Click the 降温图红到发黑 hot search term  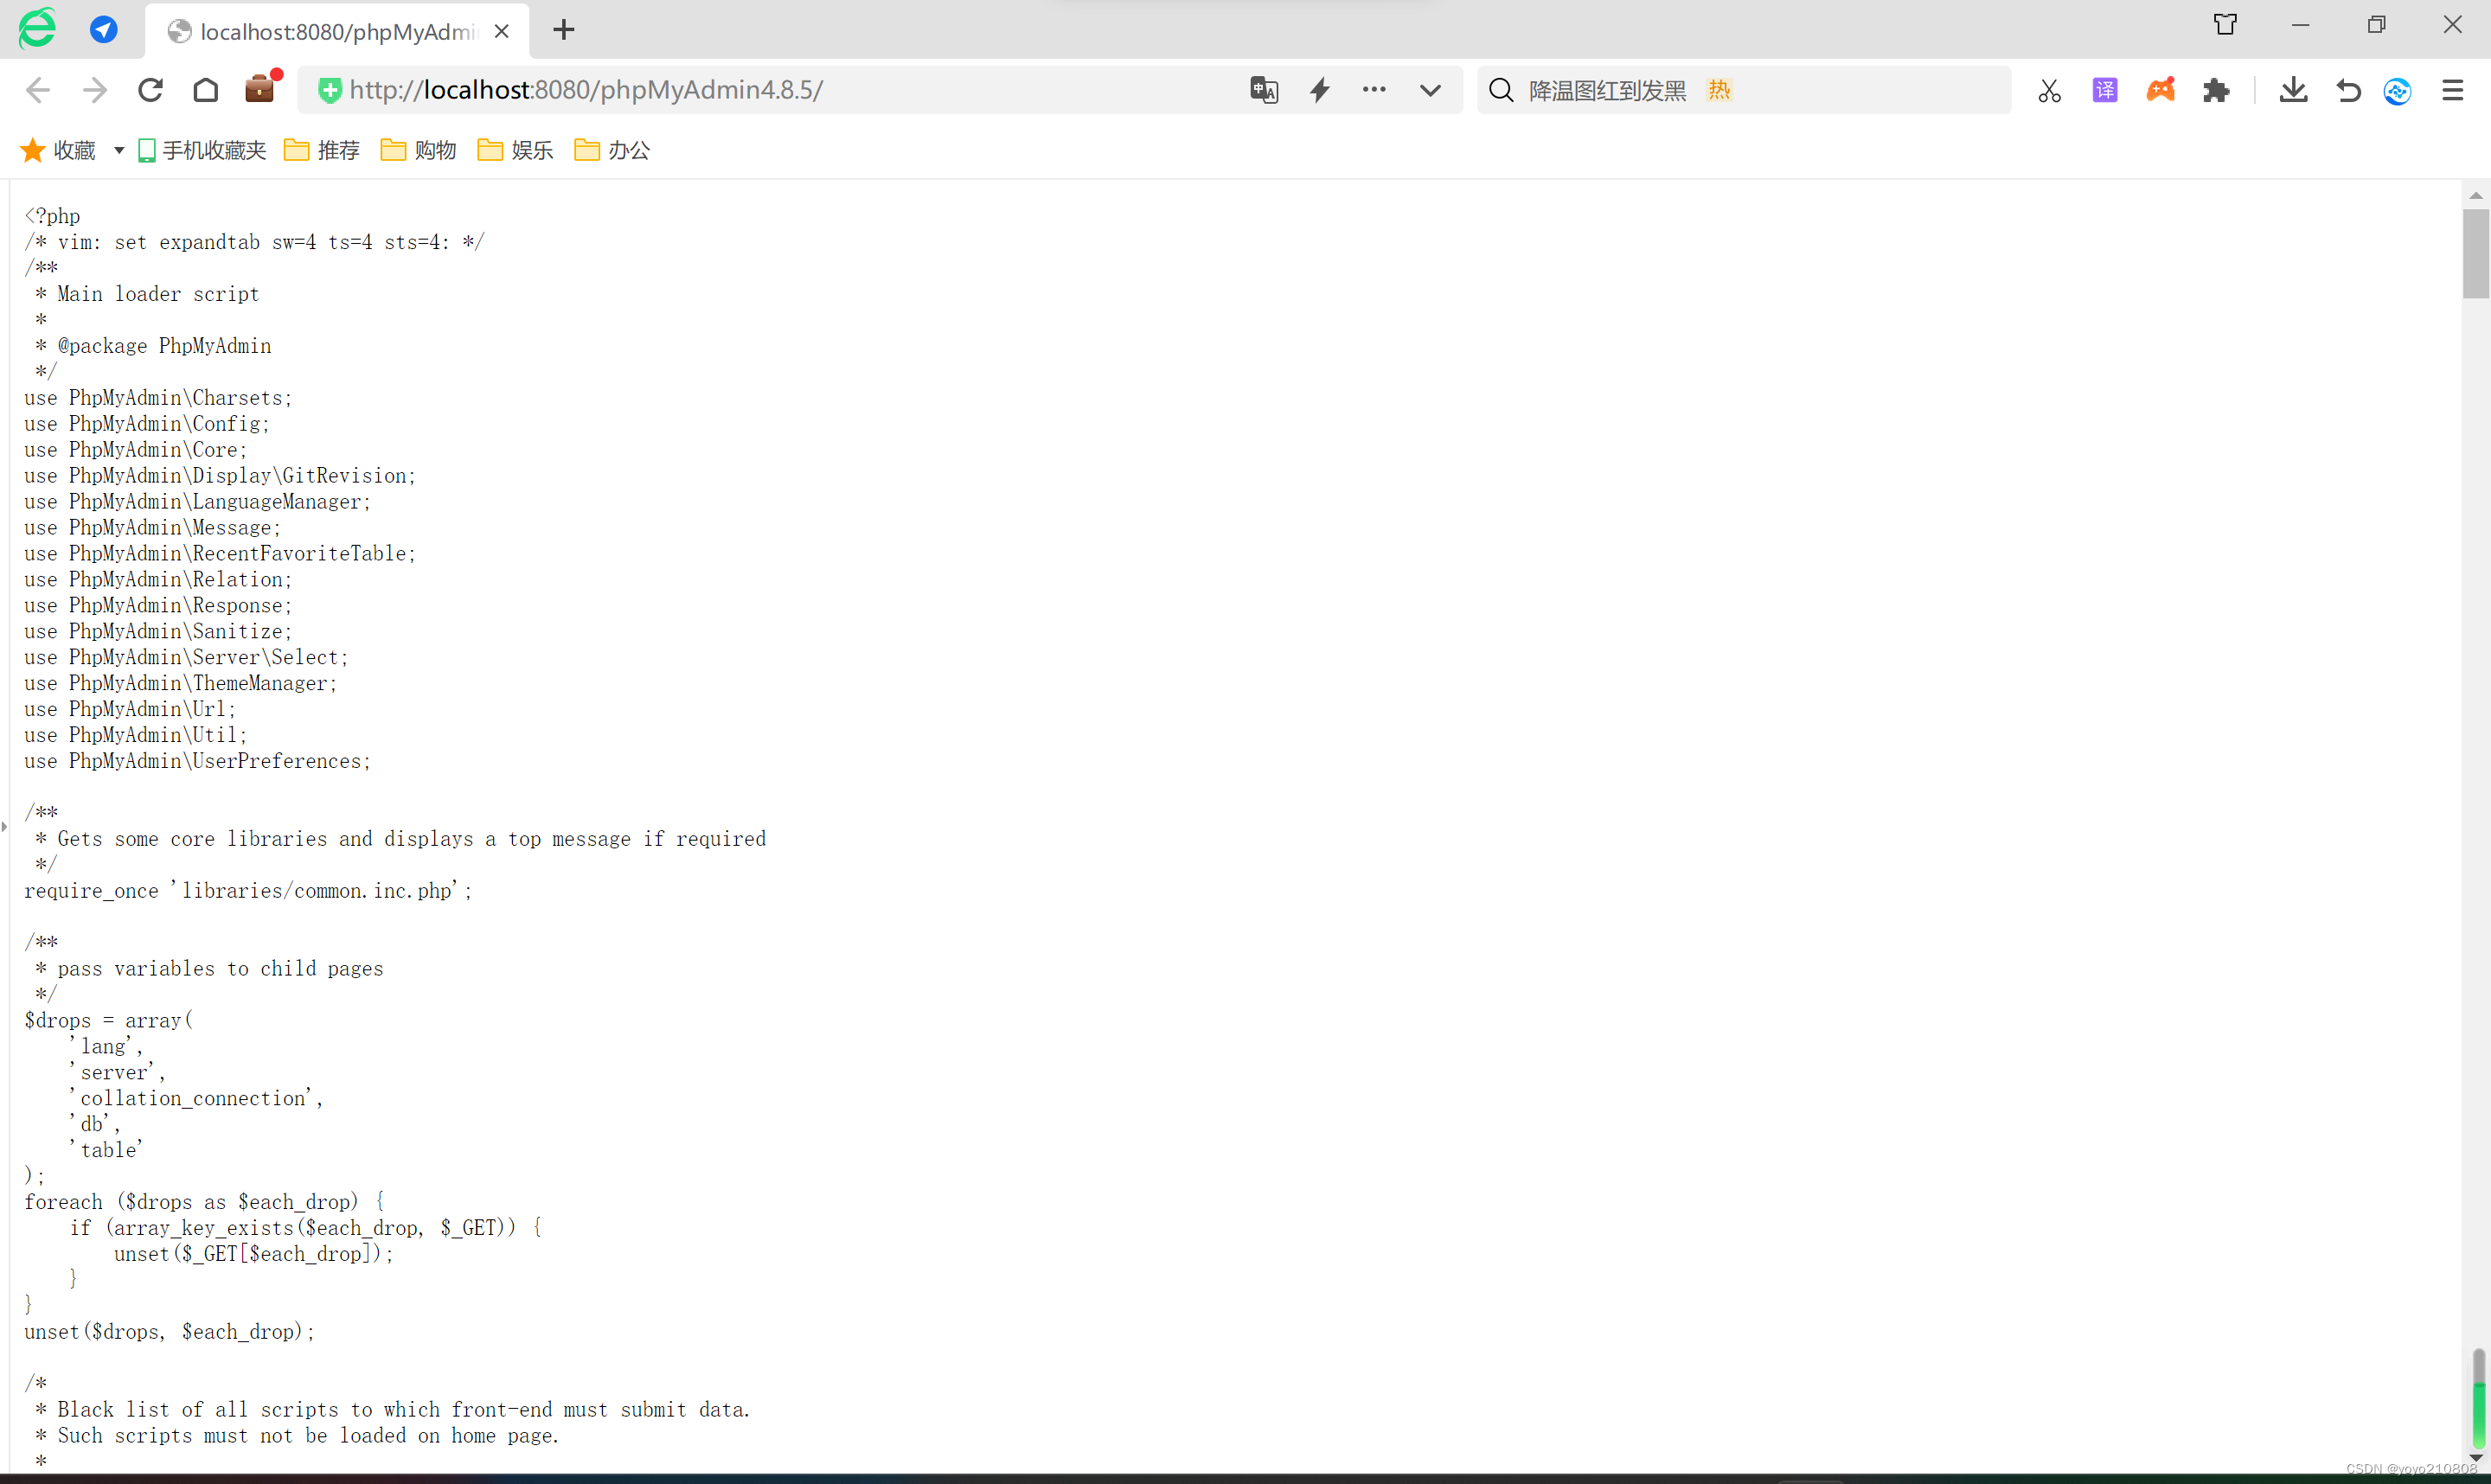1607,90
